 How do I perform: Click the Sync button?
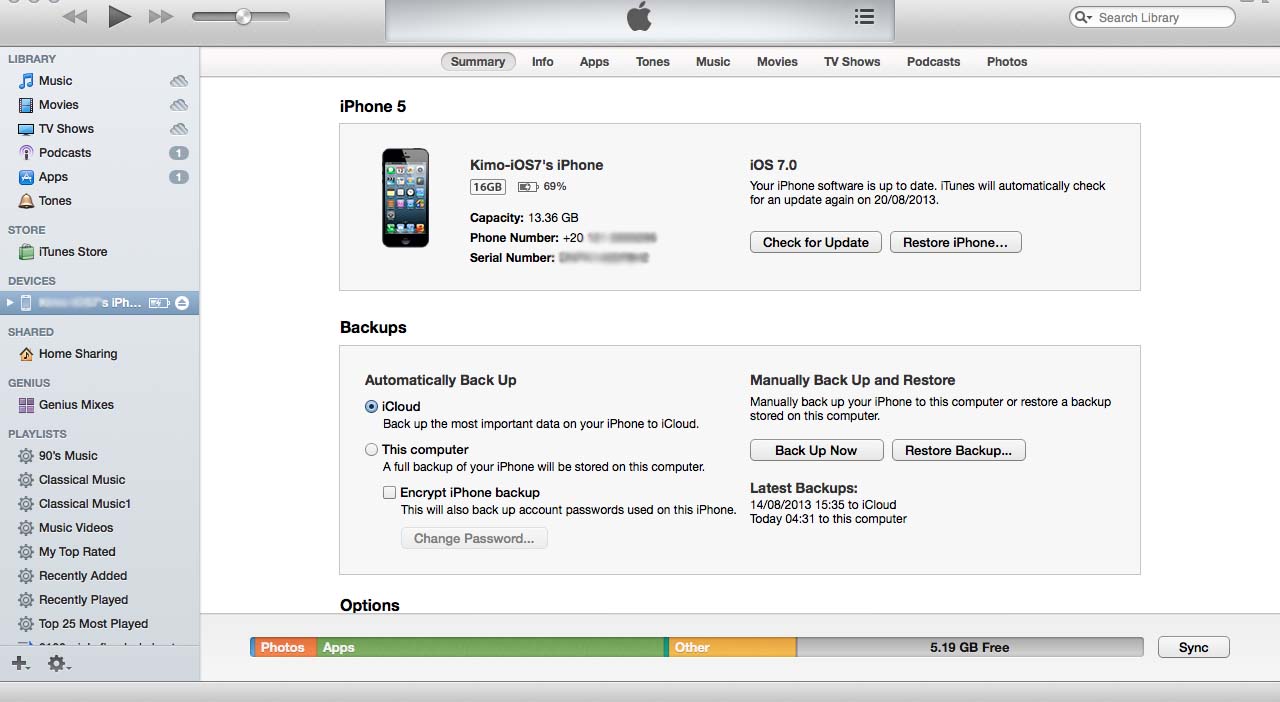pyautogui.click(x=1193, y=648)
